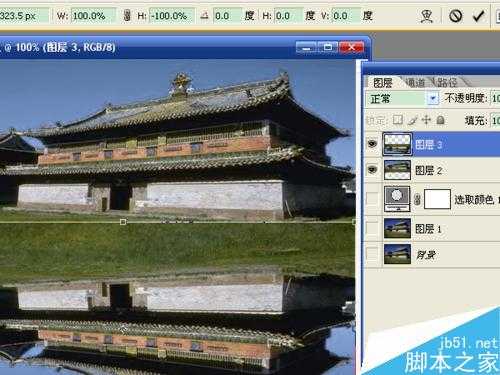Select the layer named 图层 3

tap(429, 144)
